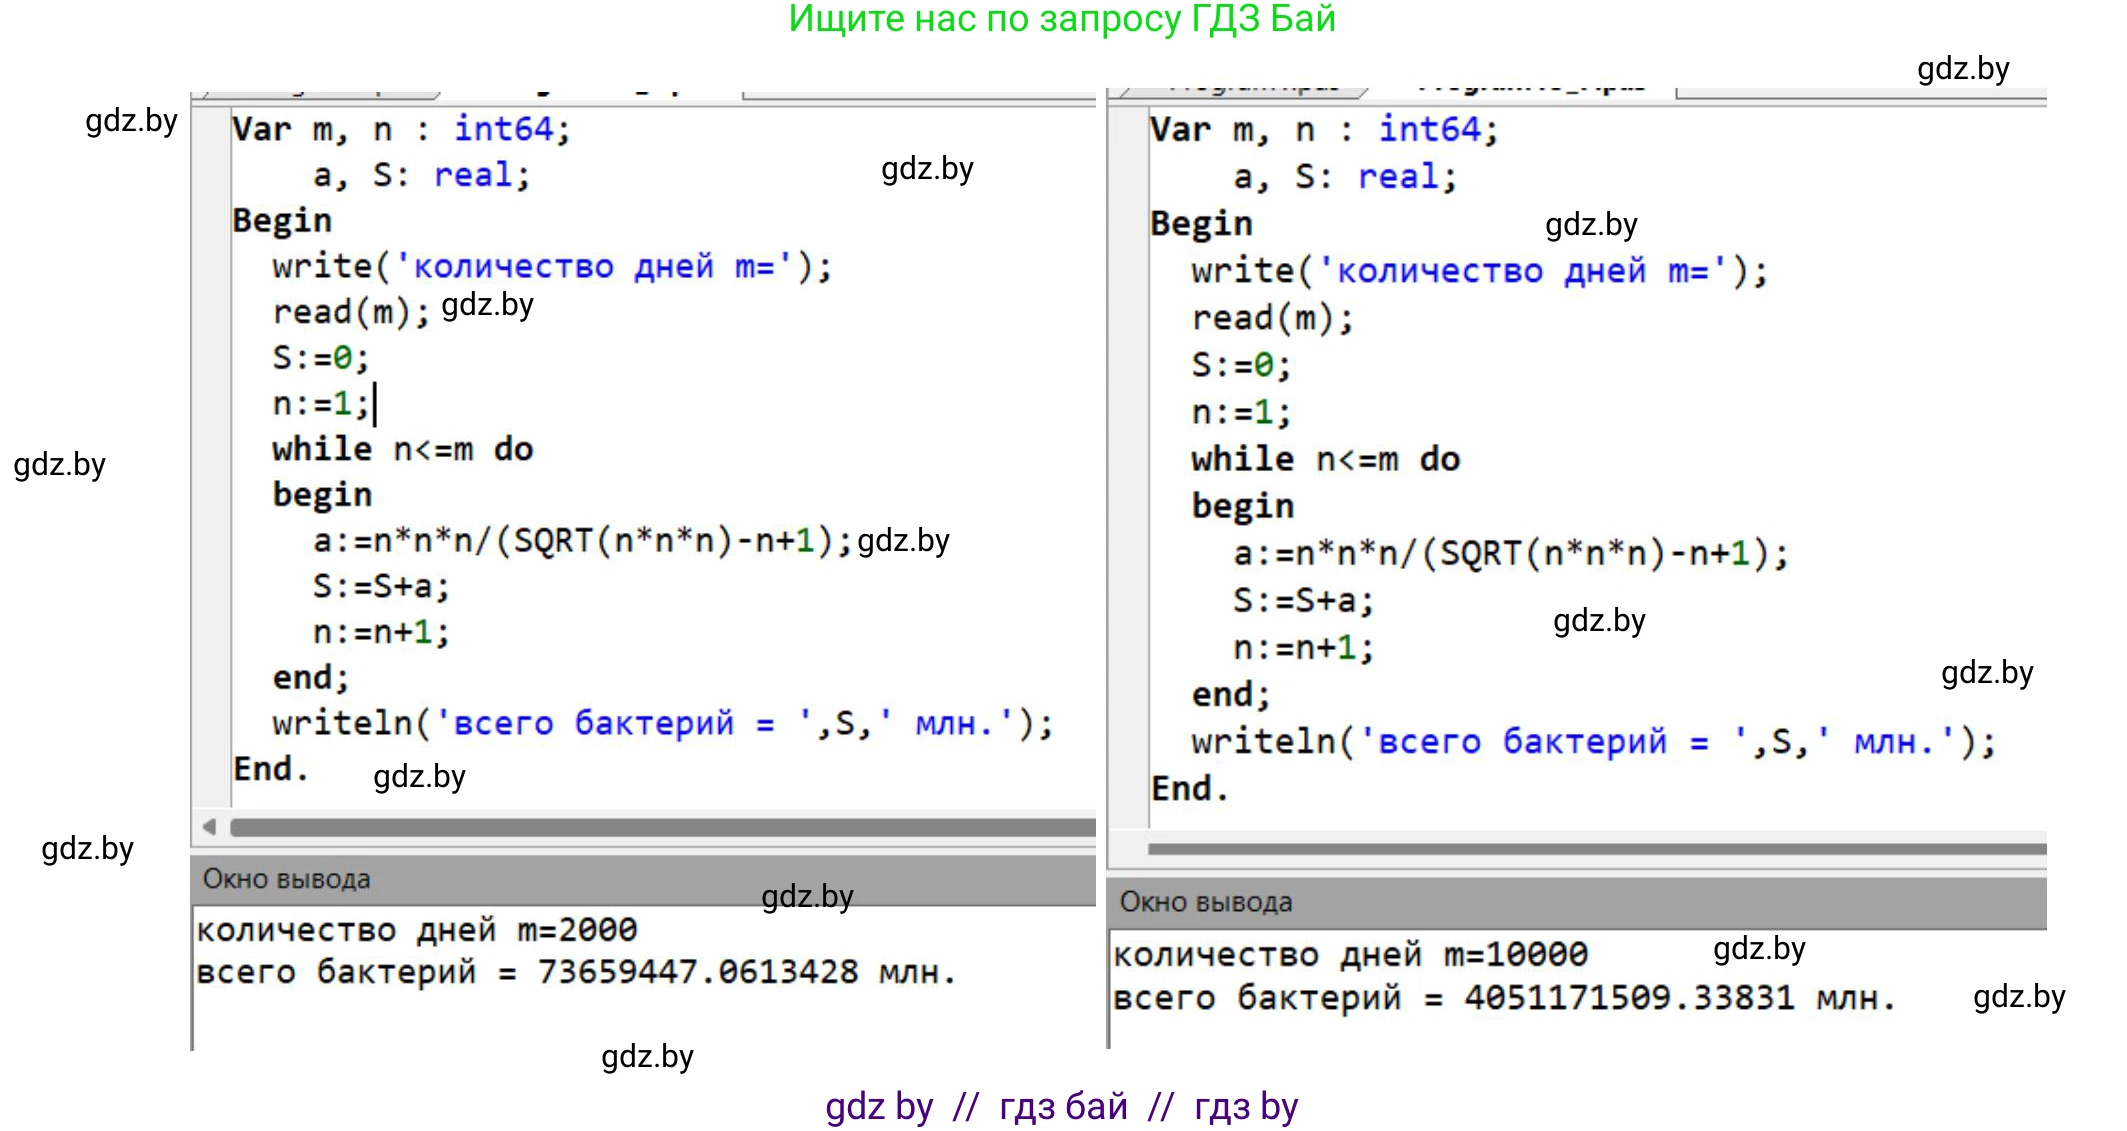Click the right 'Окно вывода' panel header
This screenshot has width=2127, height=1131.
(1205, 903)
